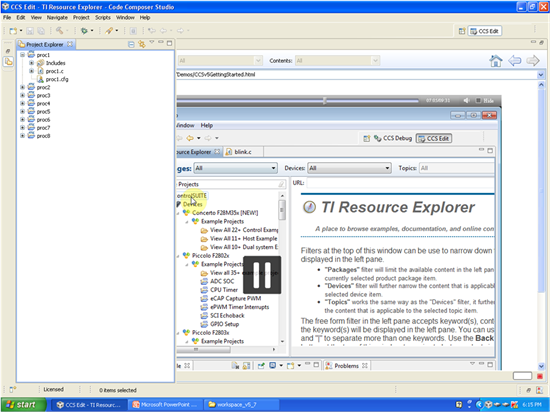Click the scrollbar down arrow of Resource Explorer
The width and height of the screenshot is (550, 412).
[541, 366]
